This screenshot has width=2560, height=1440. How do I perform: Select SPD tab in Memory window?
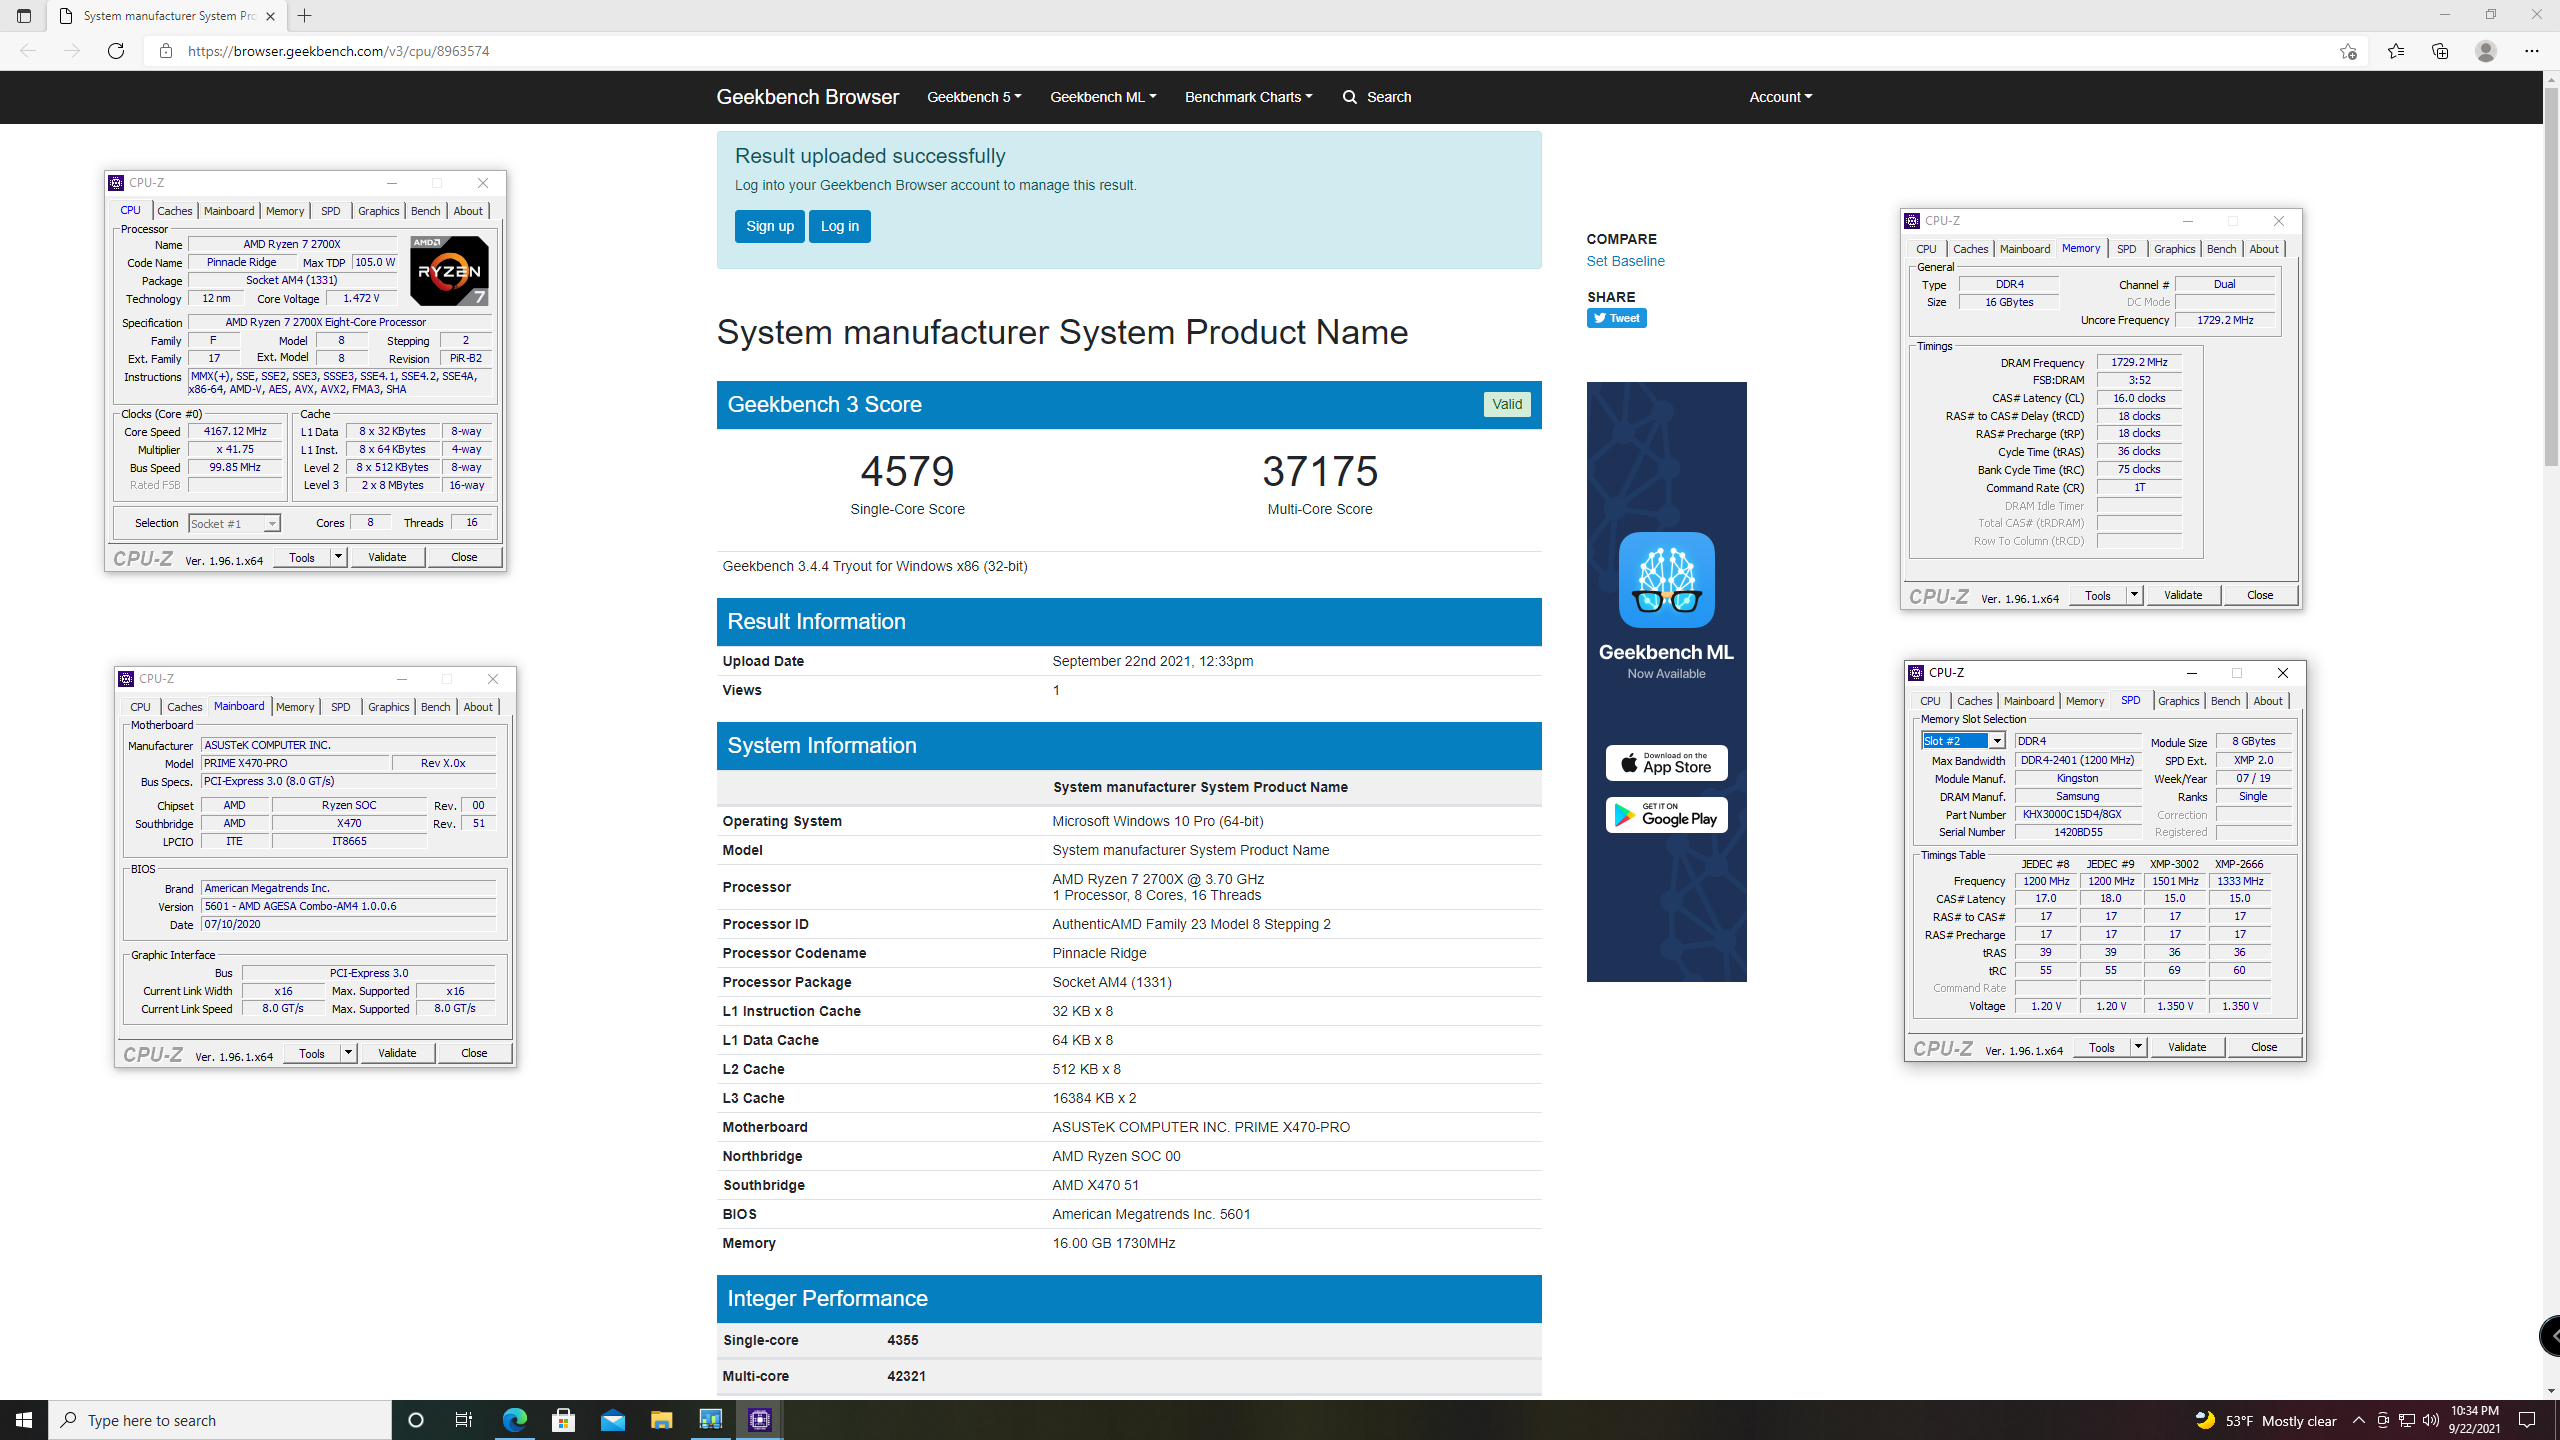pyautogui.click(x=2127, y=249)
